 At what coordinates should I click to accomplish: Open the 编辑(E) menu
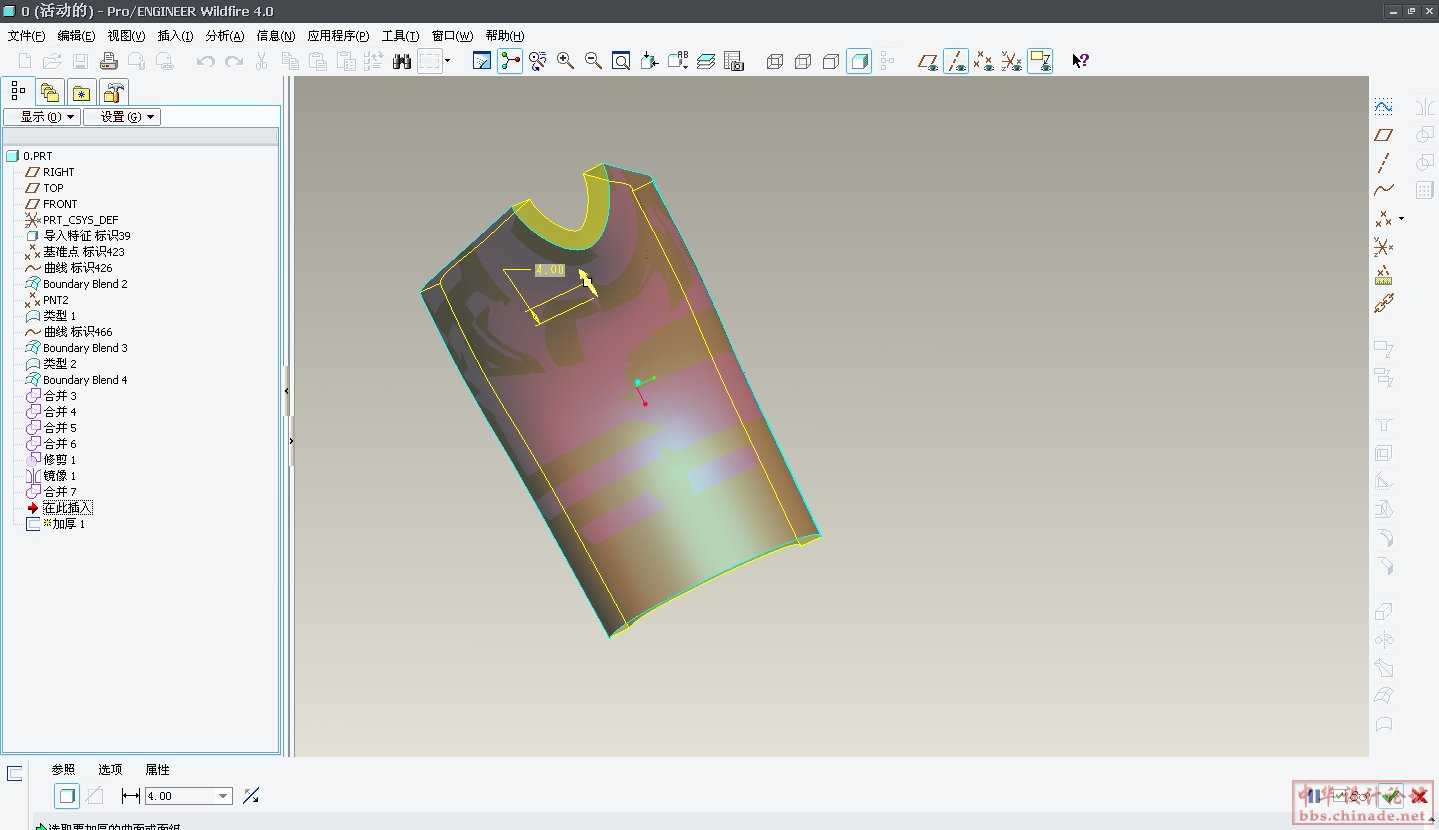click(x=76, y=36)
